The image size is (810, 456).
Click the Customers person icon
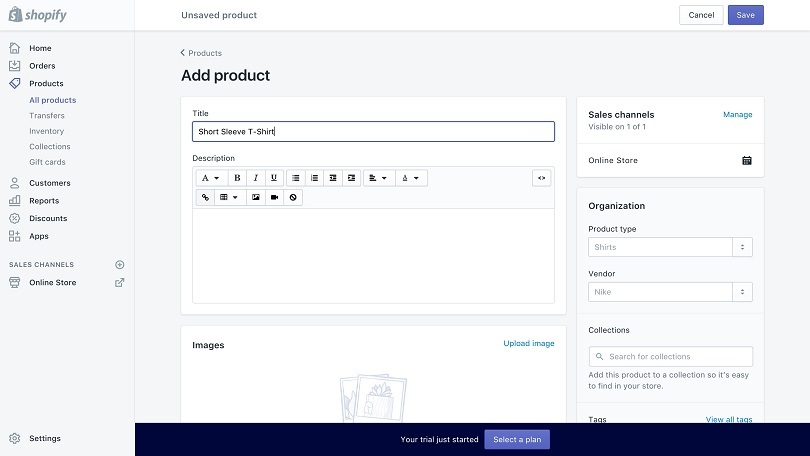[14, 183]
